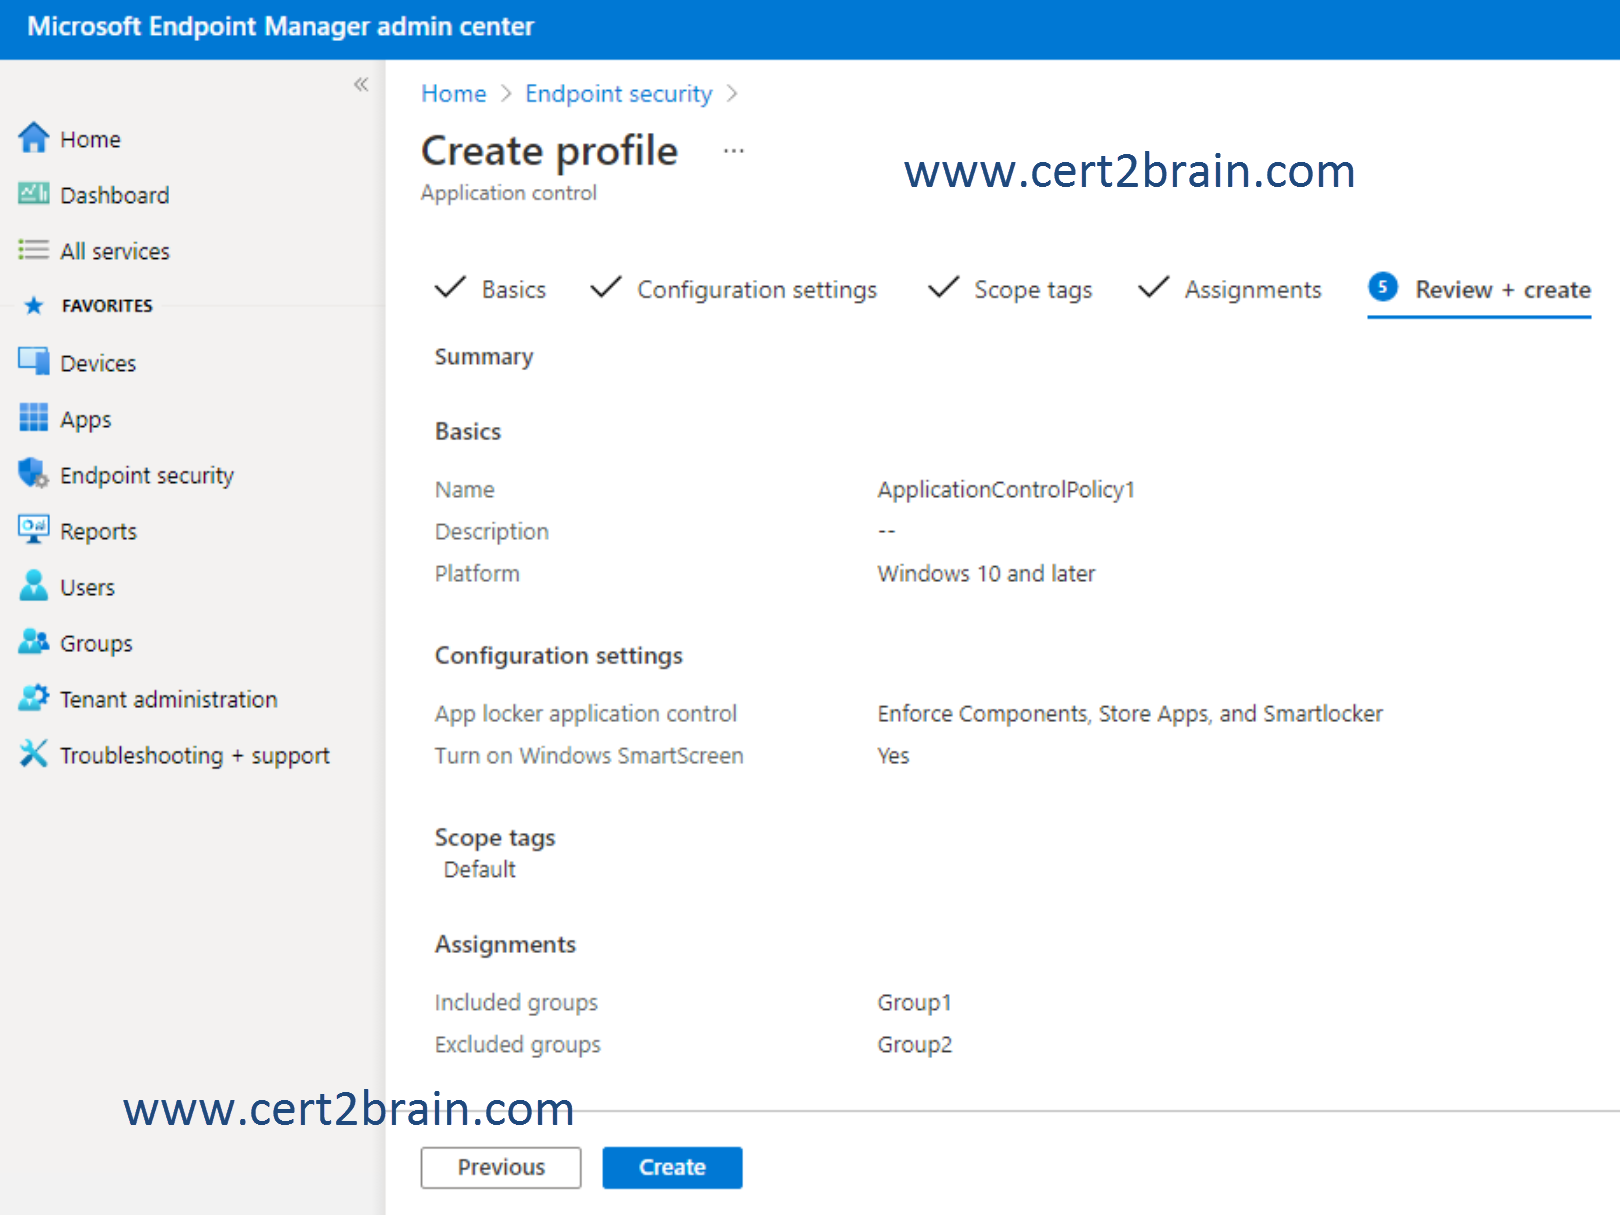The image size is (1620, 1215).
Task: Click Enforce Components, Store Apps, and Smartlocker value
Action: (x=1130, y=714)
